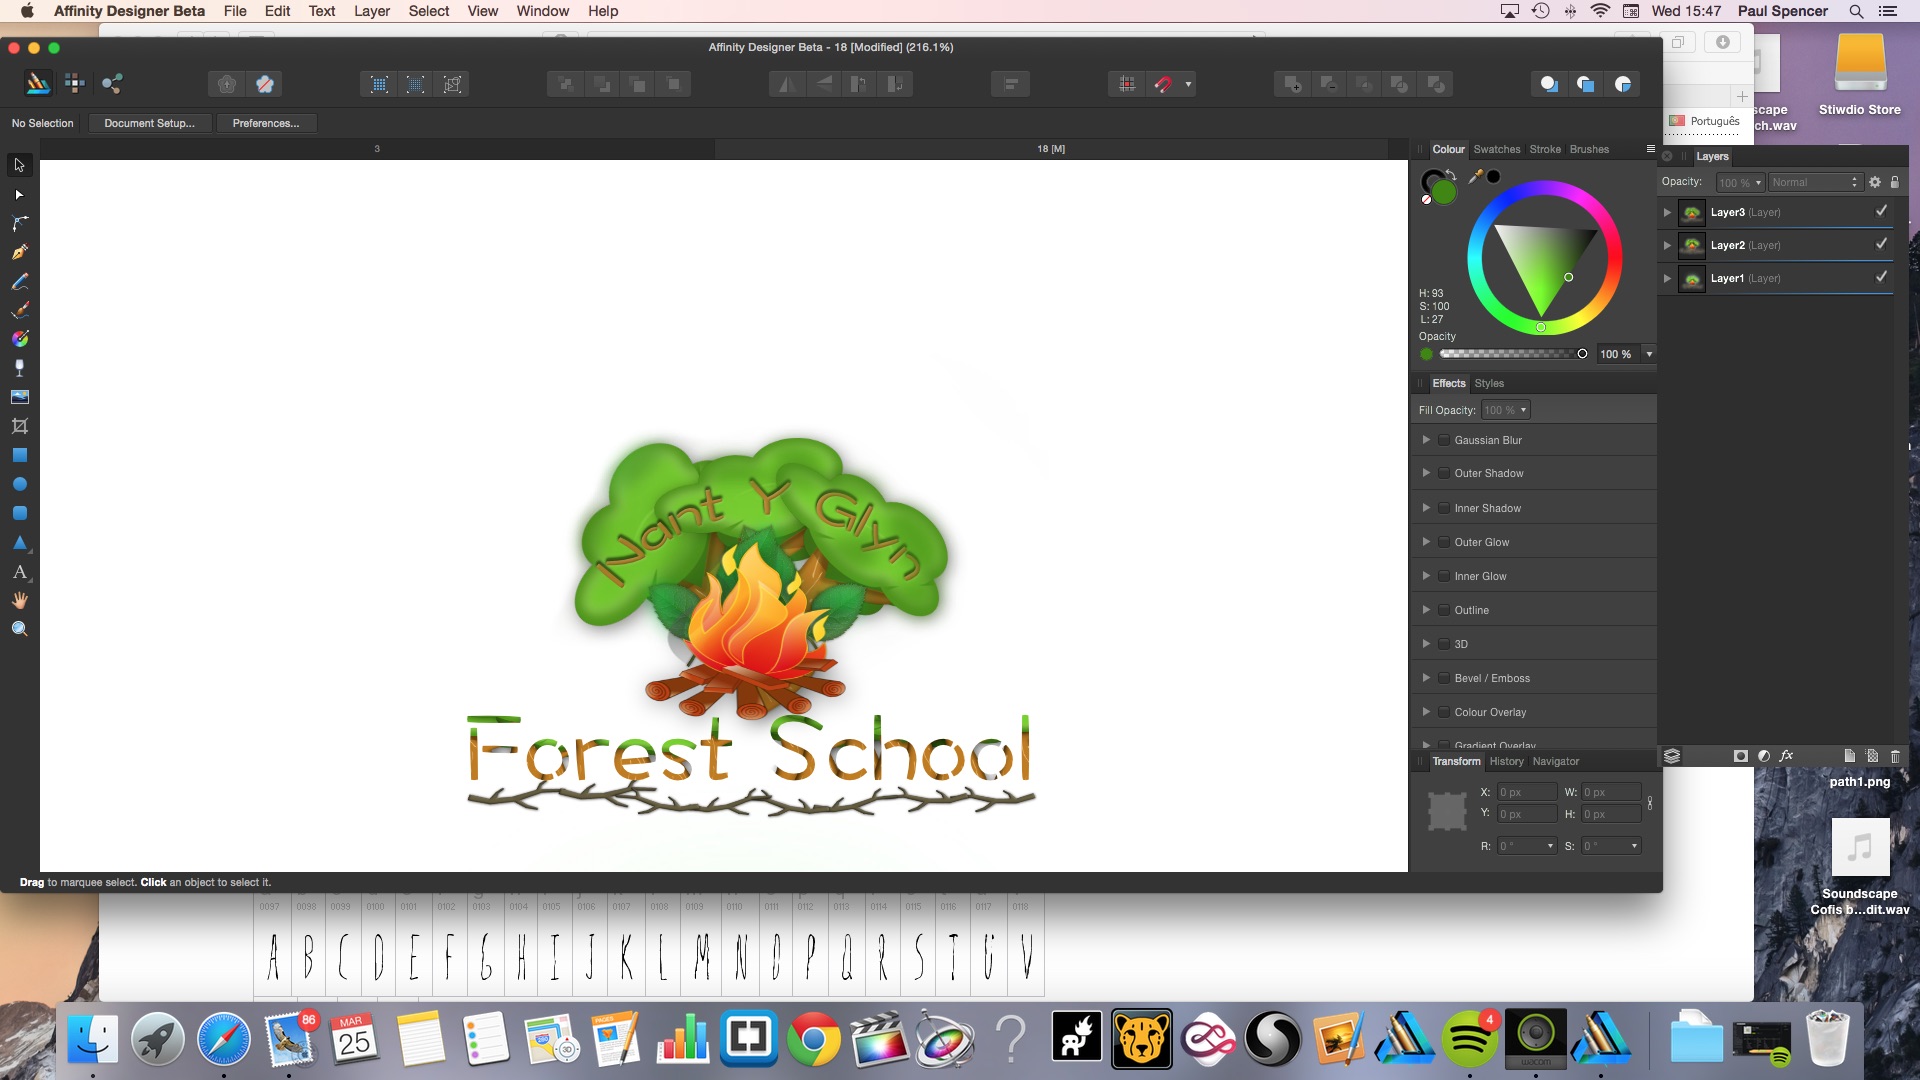The height and width of the screenshot is (1080, 1920).
Task: Open the Layer menu
Action: tap(371, 11)
